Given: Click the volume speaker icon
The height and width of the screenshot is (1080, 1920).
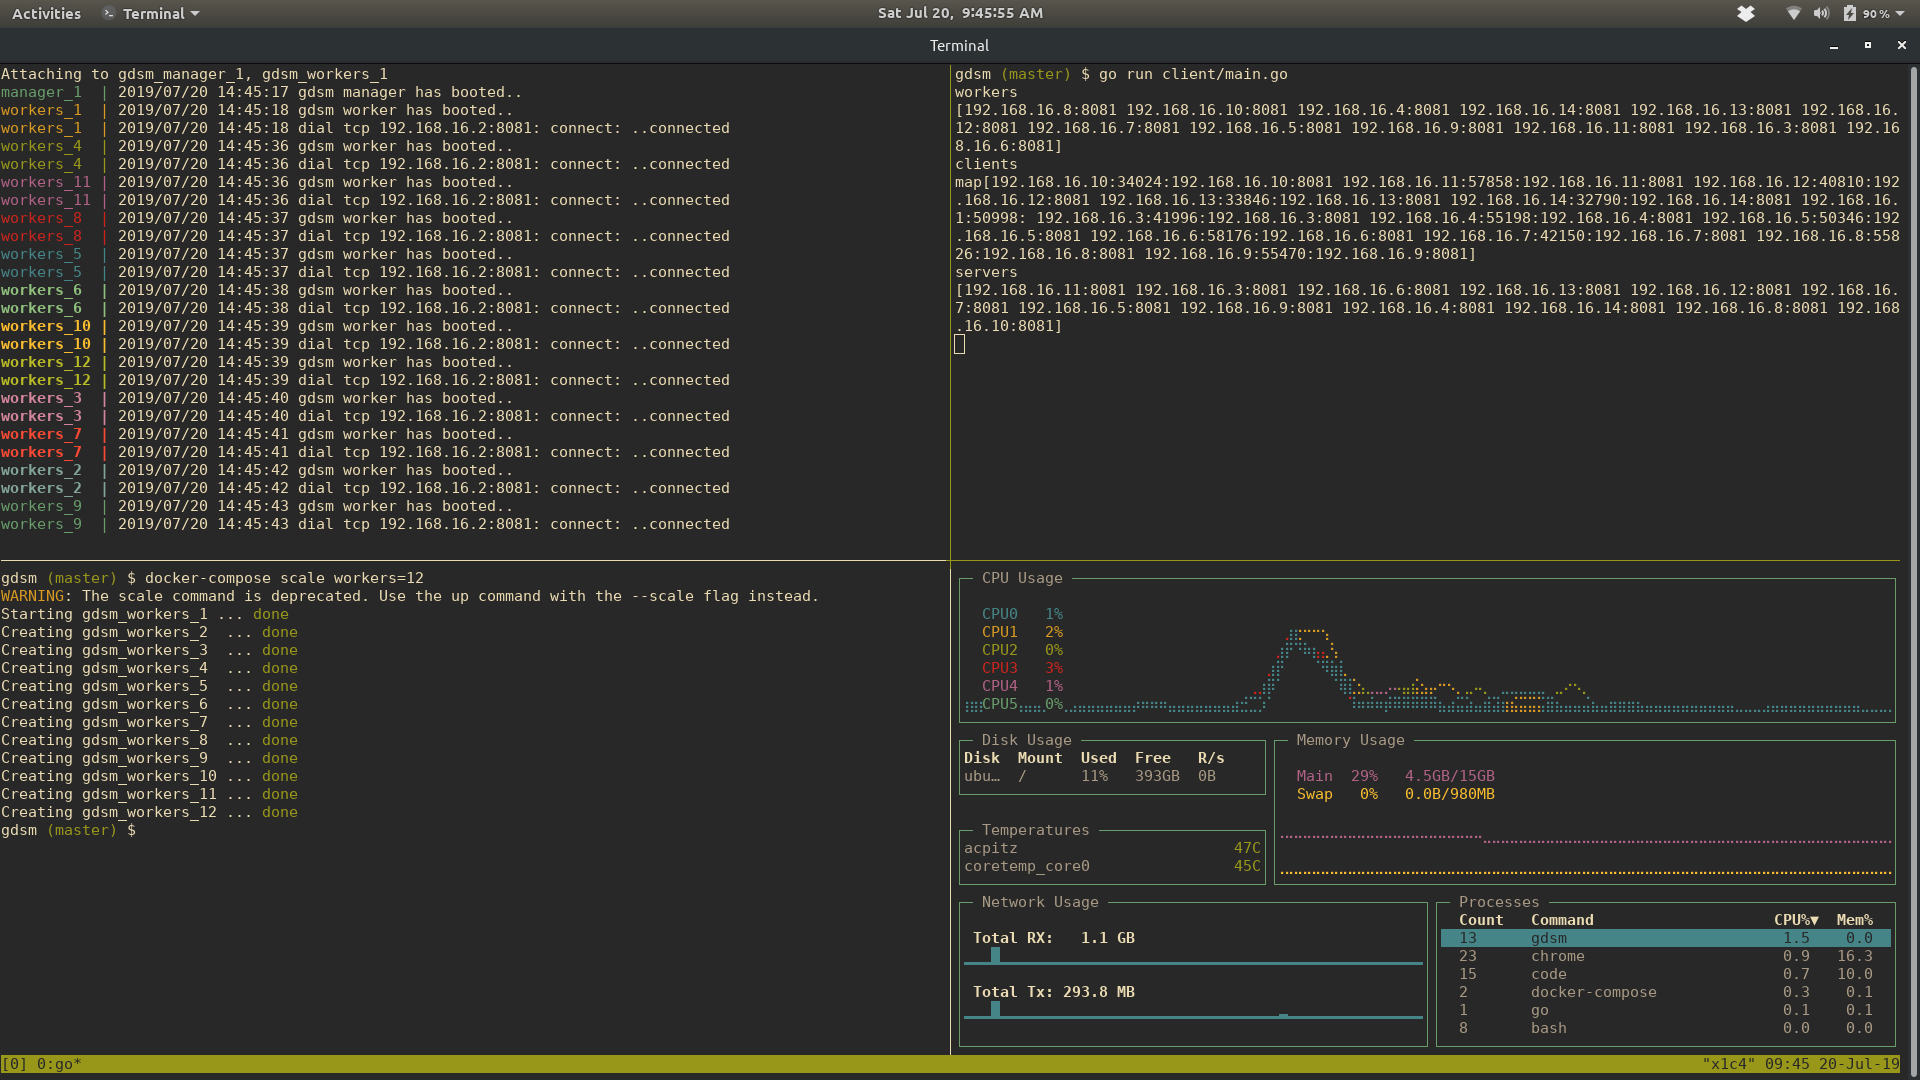Looking at the screenshot, I should coord(1821,13).
